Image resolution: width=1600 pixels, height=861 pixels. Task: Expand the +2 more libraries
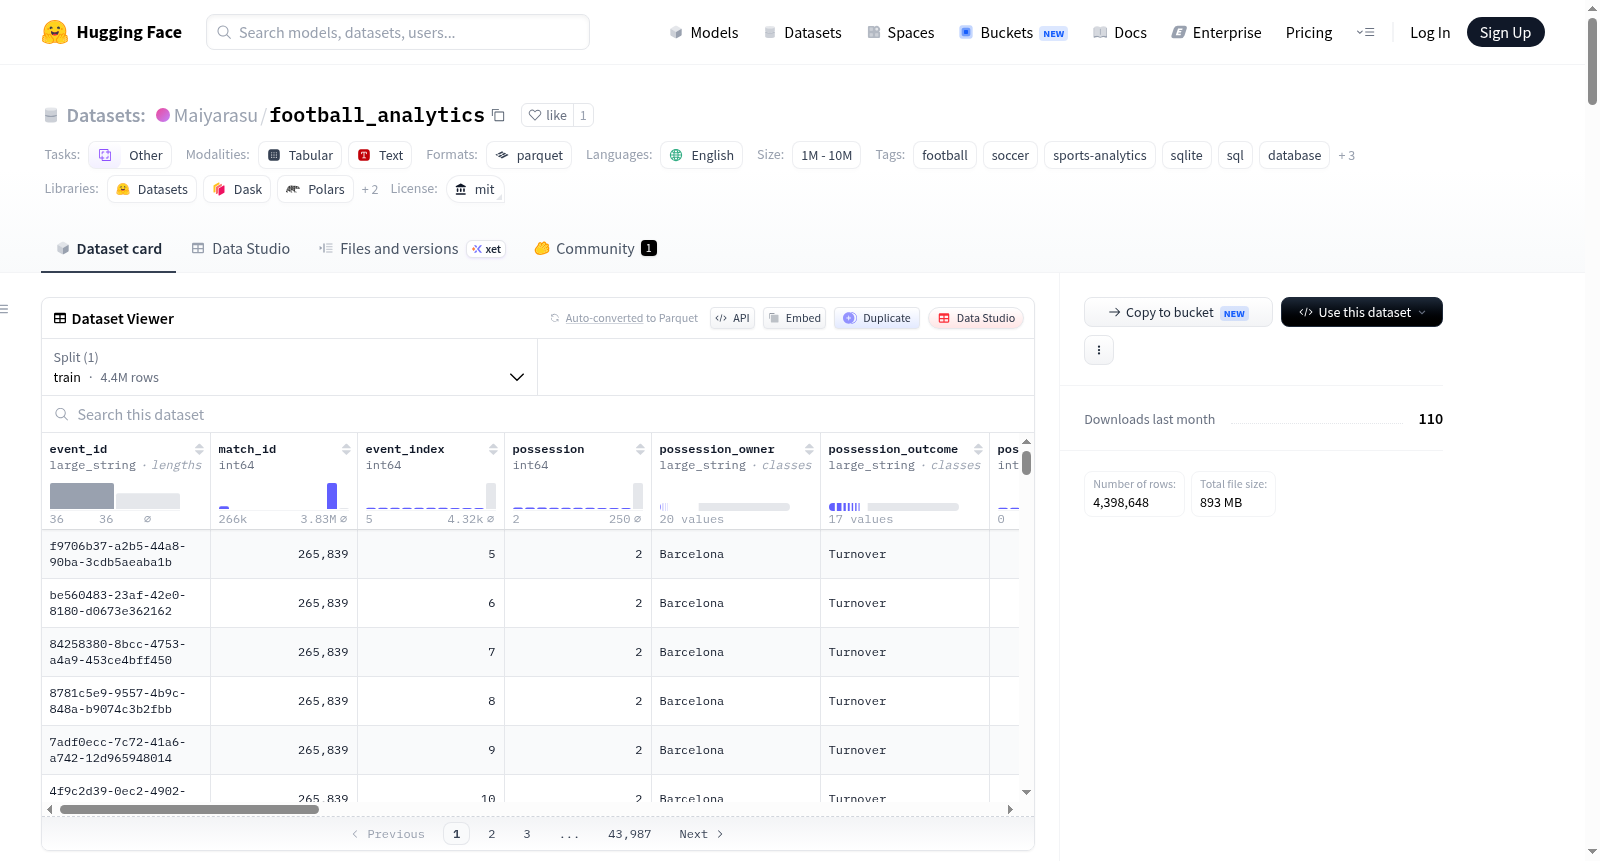click(370, 189)
